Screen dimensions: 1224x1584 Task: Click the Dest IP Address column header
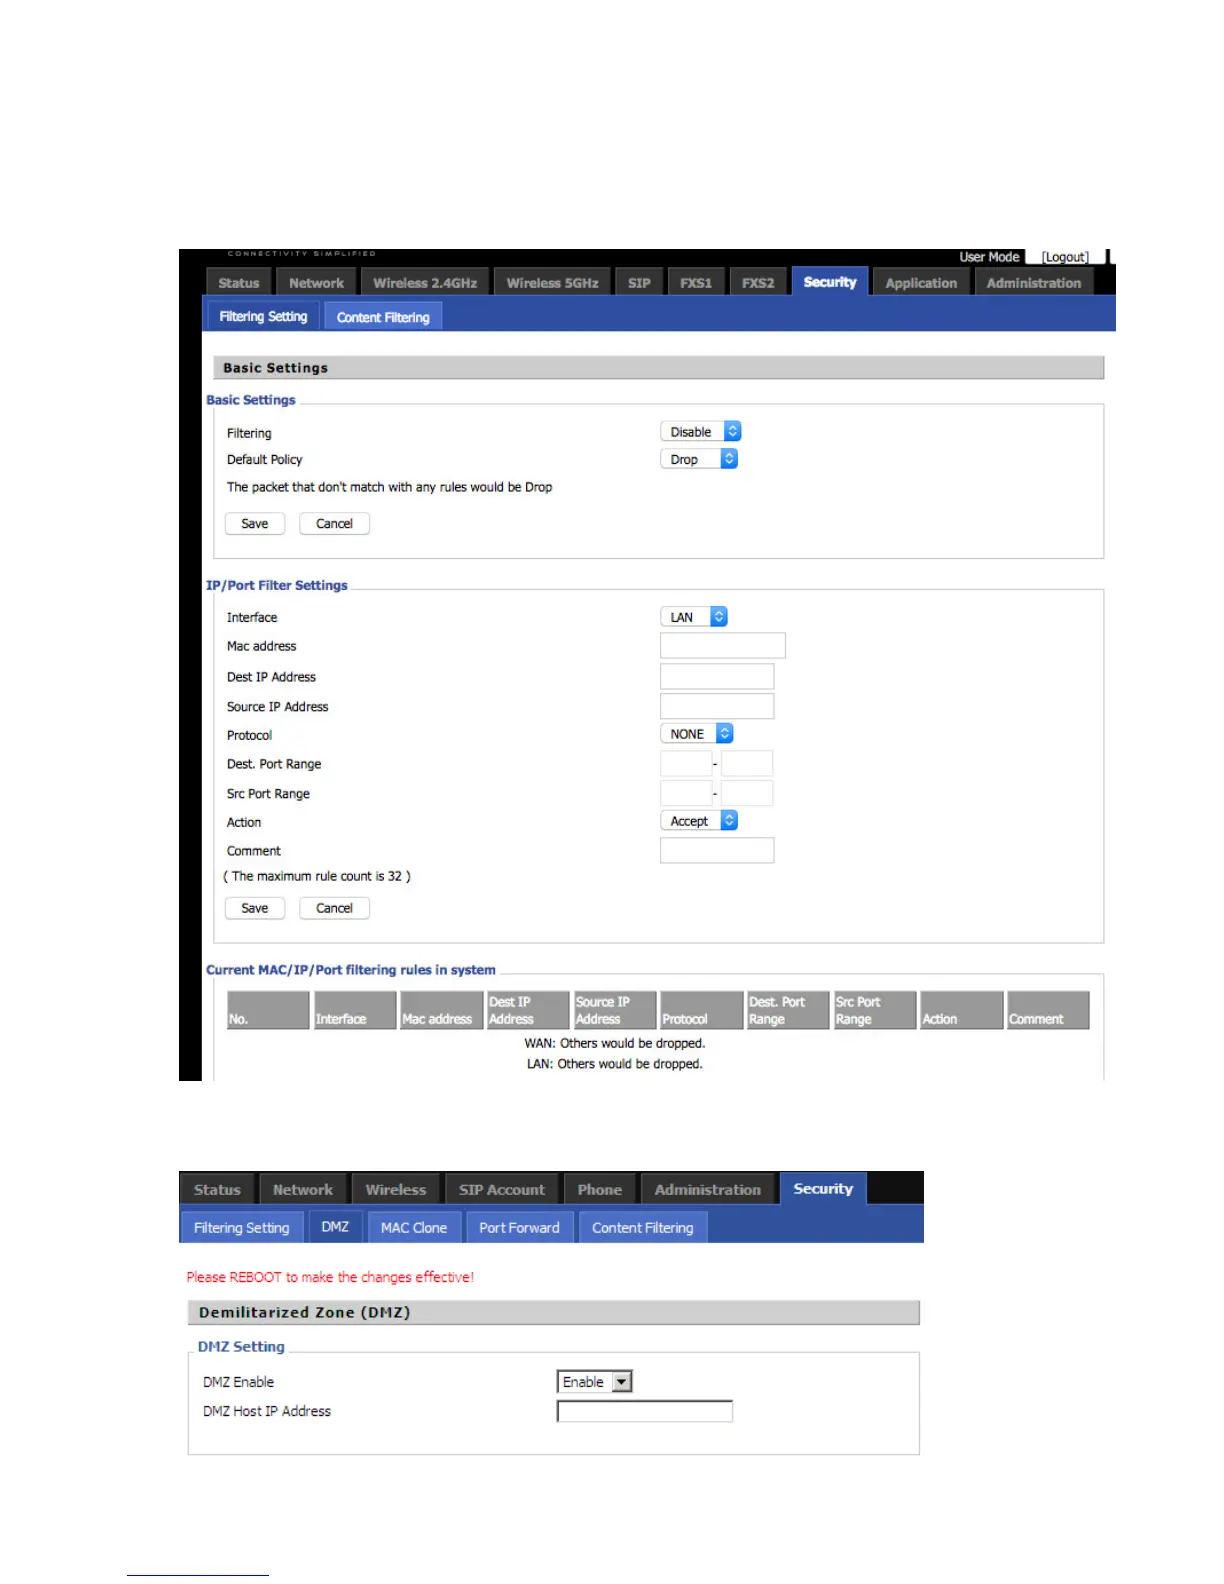528,1010
